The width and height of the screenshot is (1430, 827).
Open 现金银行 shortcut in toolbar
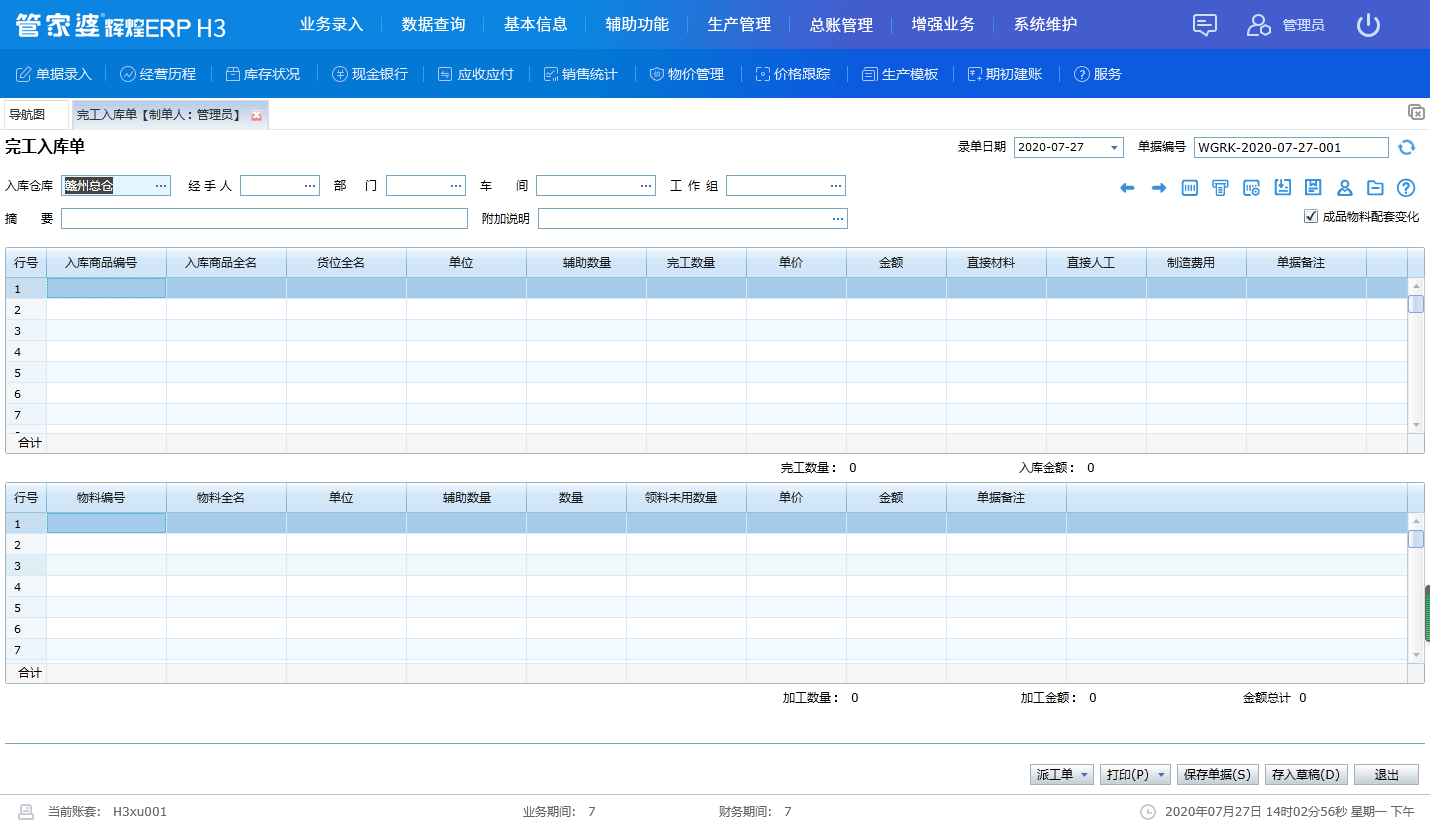pyautogui.click(x=369, y=74)
